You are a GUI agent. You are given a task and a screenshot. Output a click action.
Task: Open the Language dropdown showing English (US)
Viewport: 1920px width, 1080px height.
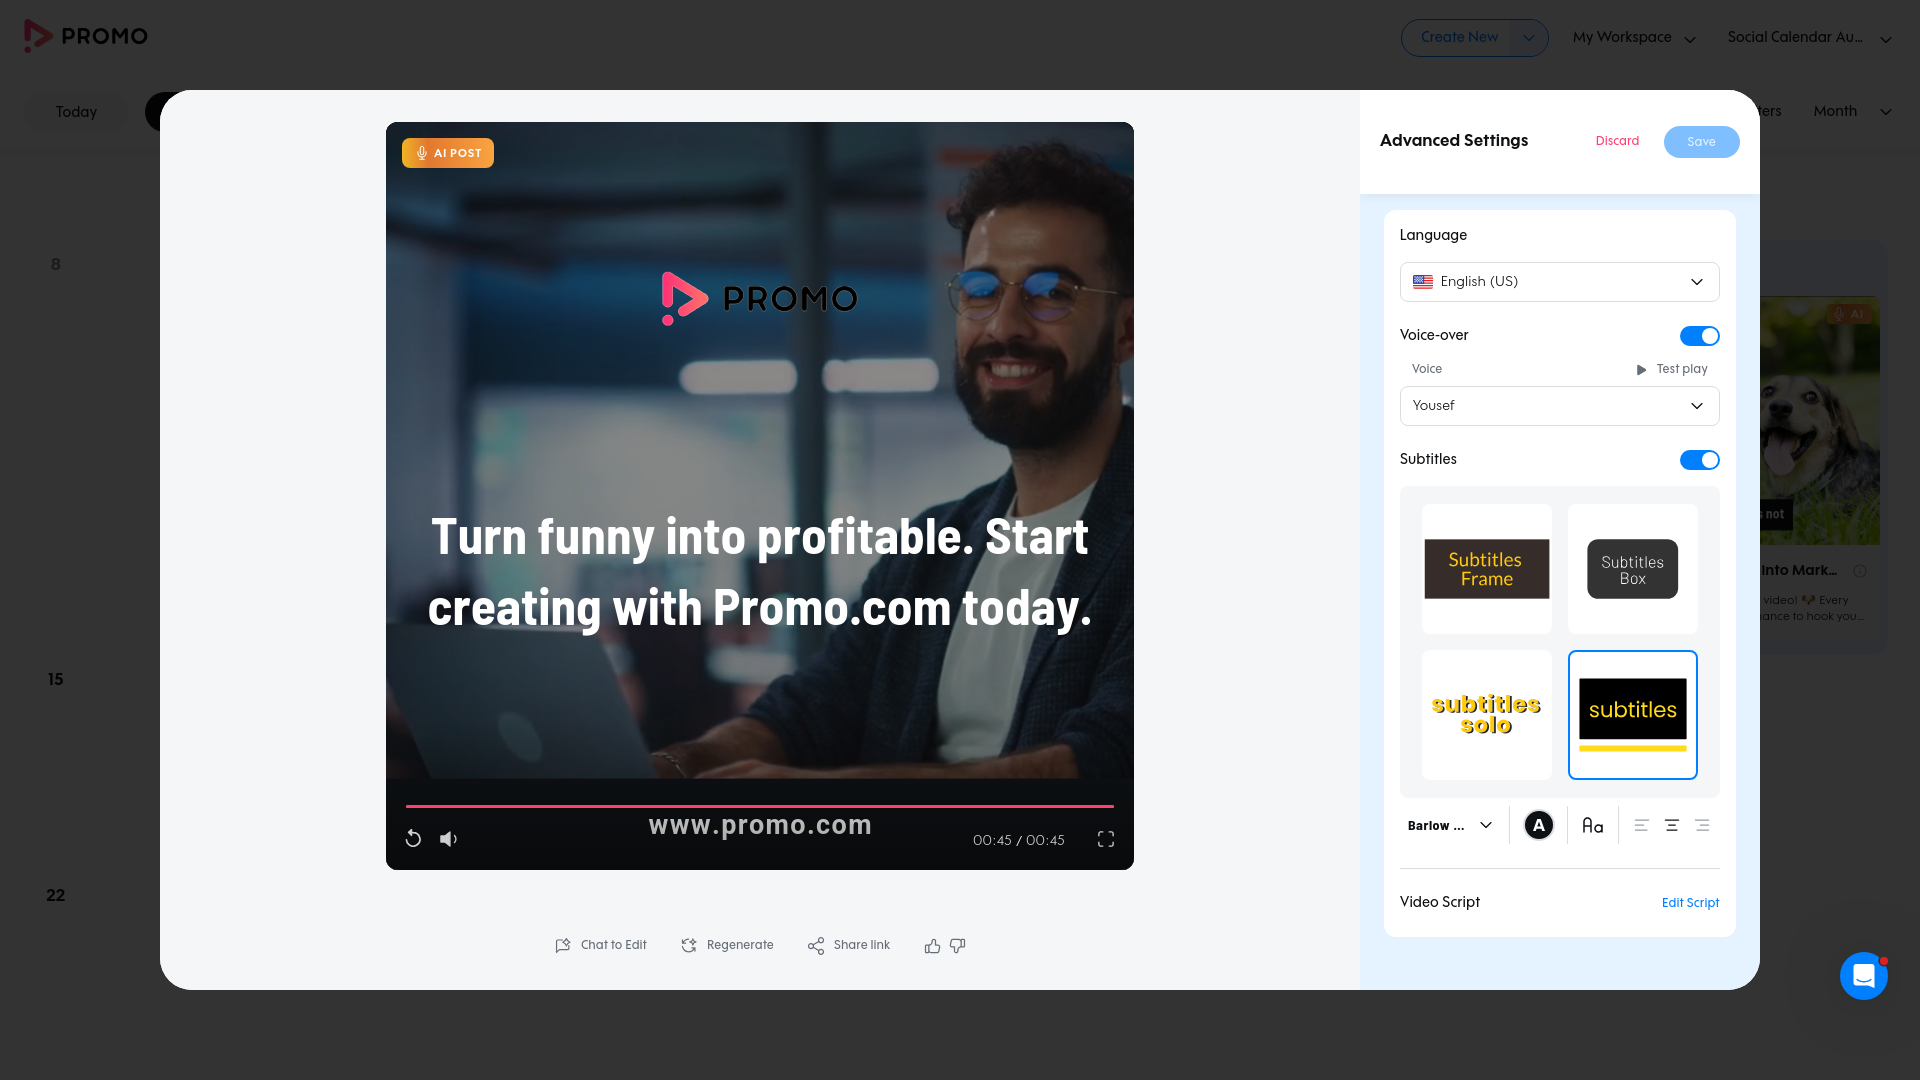tap(1559, 282)
